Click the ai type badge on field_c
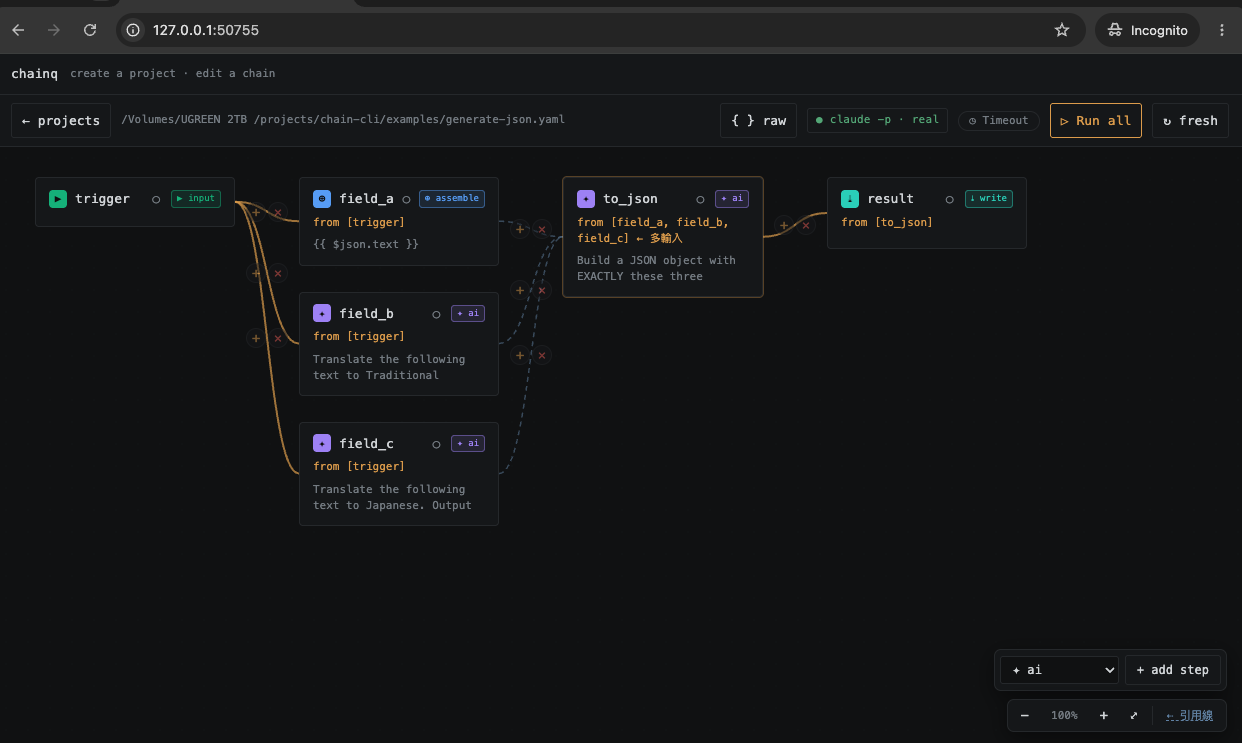 (x=468, y=443)
